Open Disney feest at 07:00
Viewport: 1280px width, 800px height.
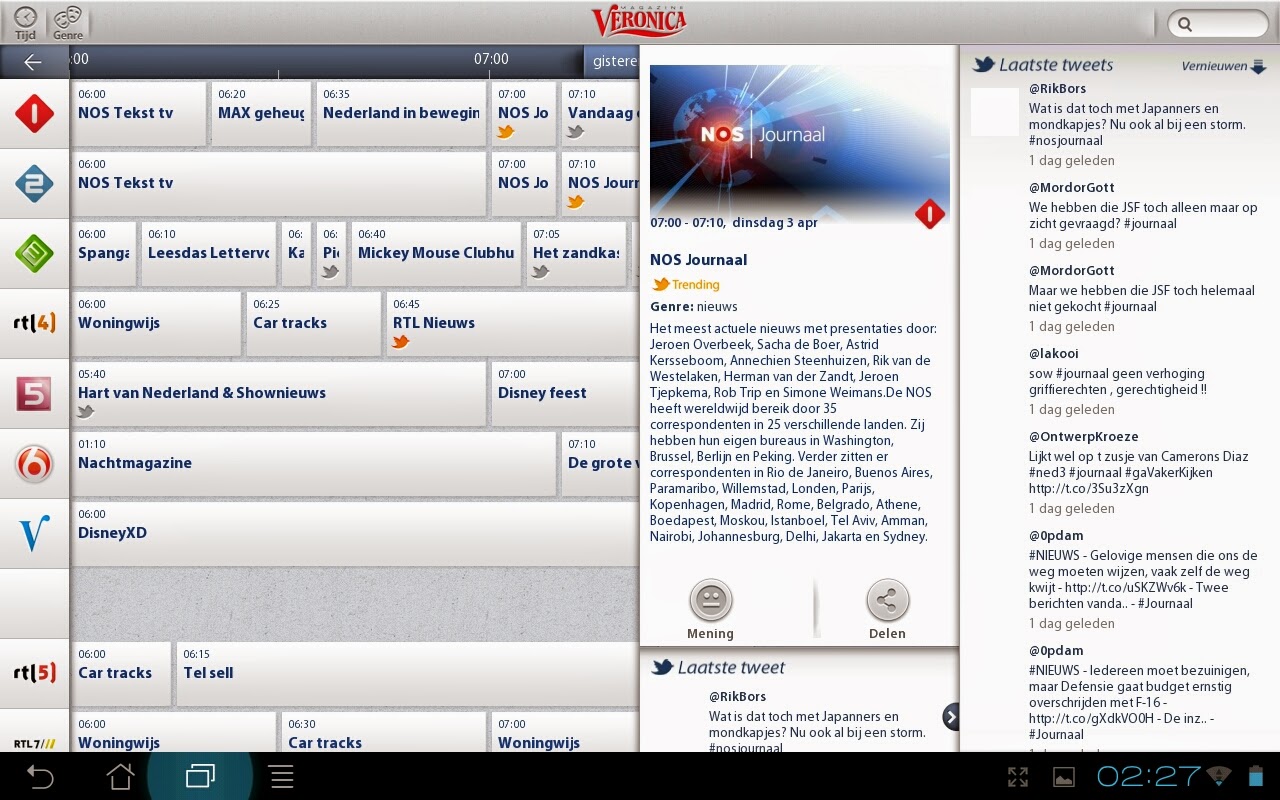[x=565, y=394]
